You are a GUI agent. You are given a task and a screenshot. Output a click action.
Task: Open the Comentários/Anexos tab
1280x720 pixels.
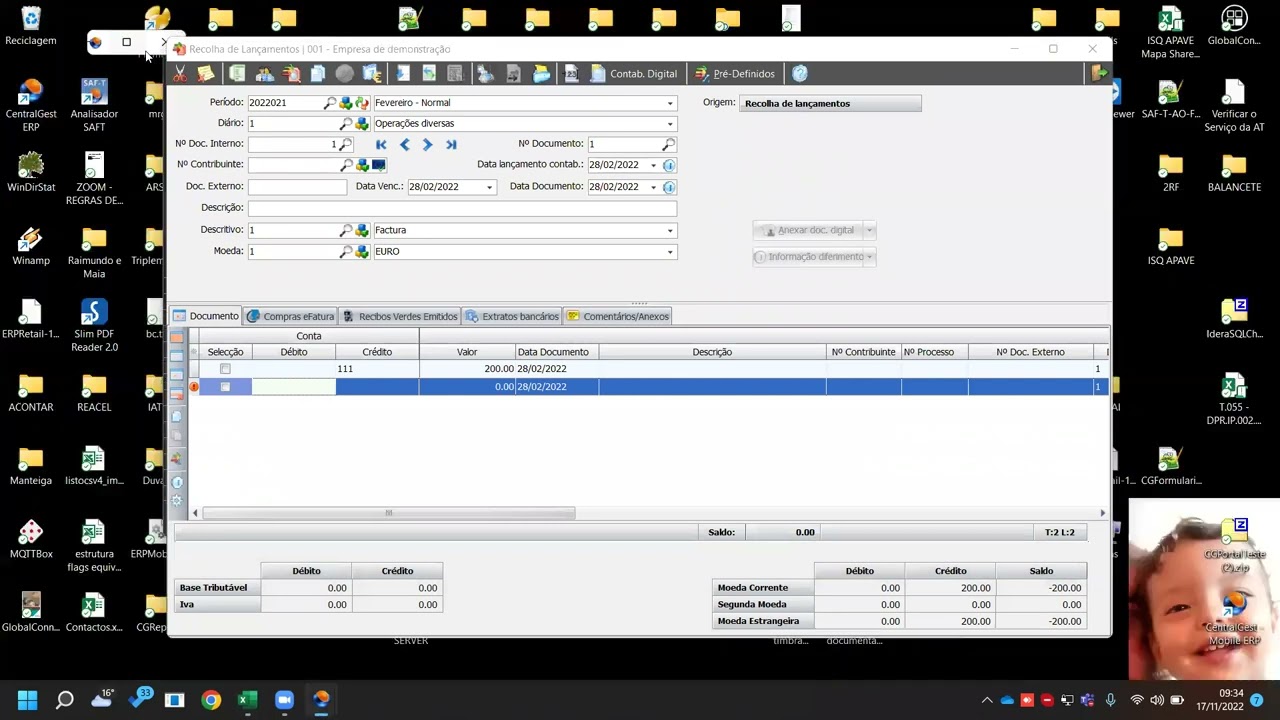pos(617,317)
